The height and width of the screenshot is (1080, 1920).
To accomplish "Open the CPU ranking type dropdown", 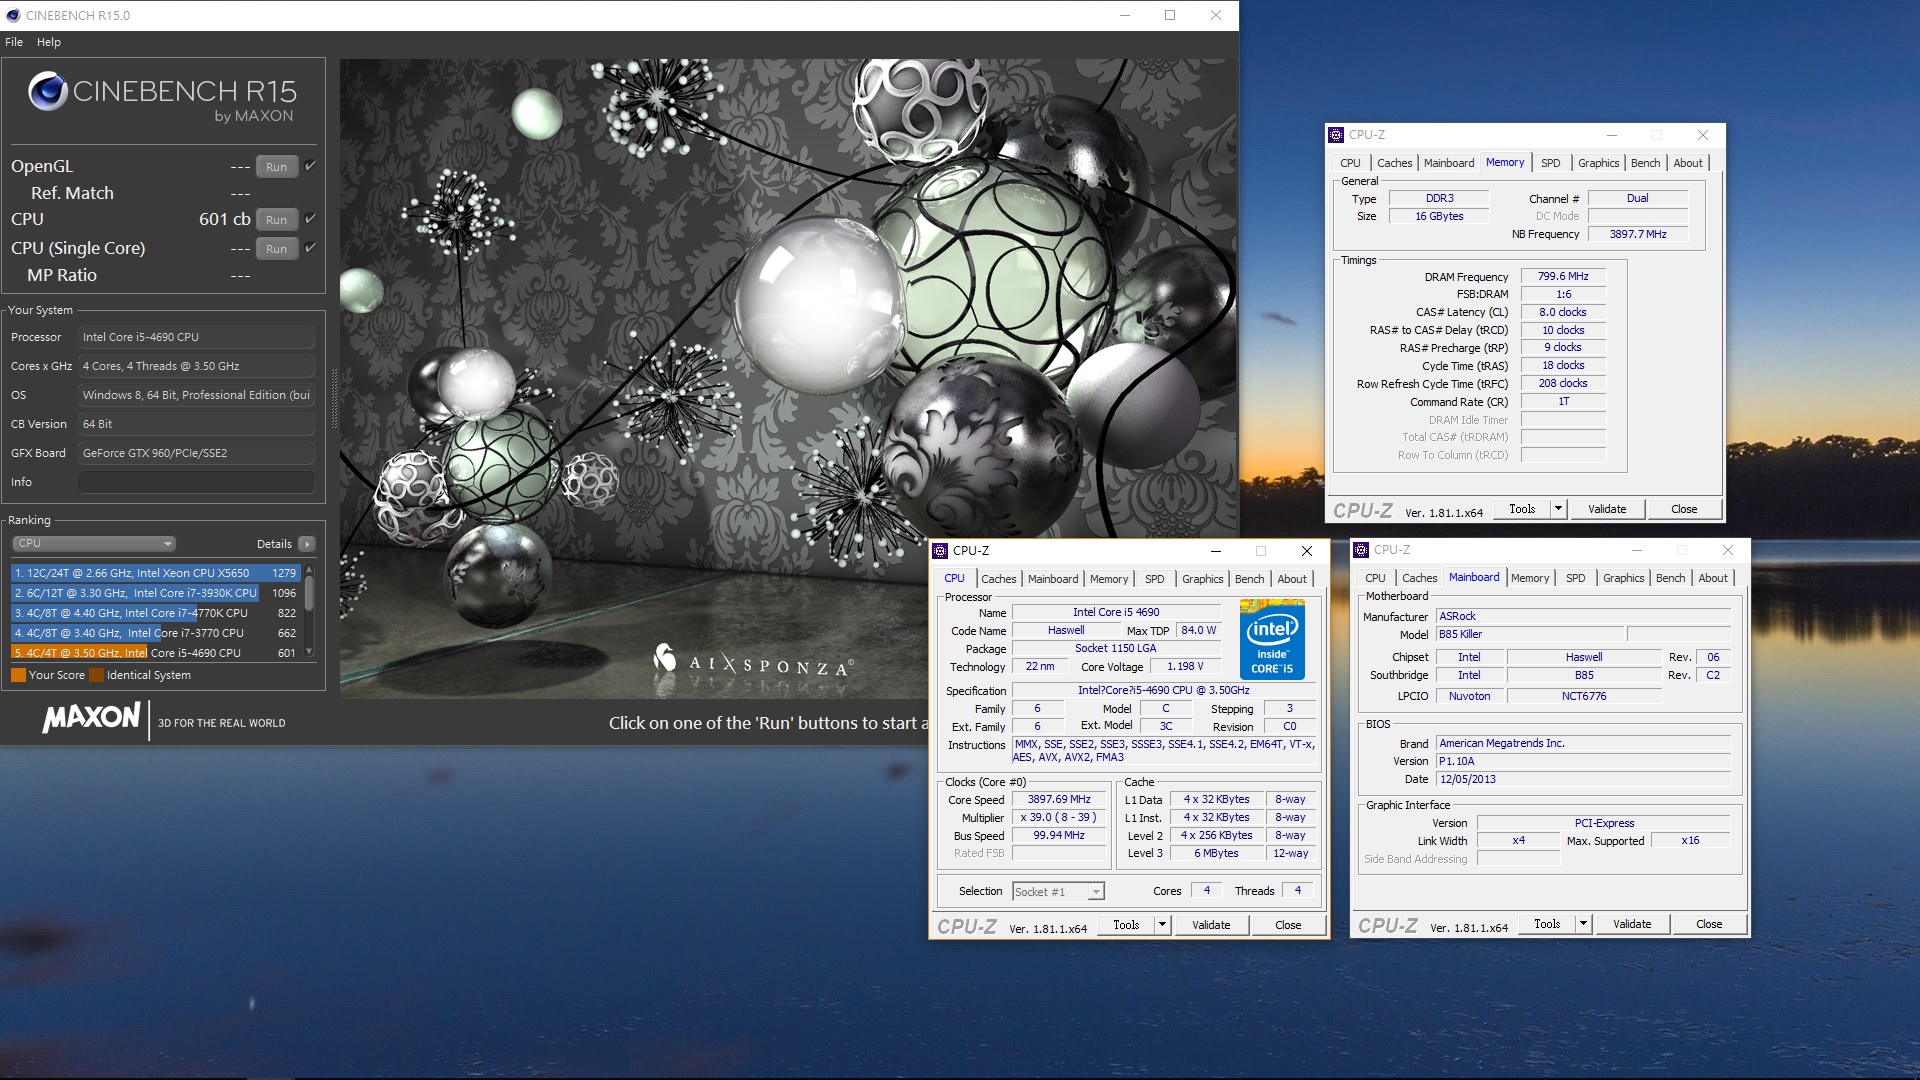I will click(94, 544).
